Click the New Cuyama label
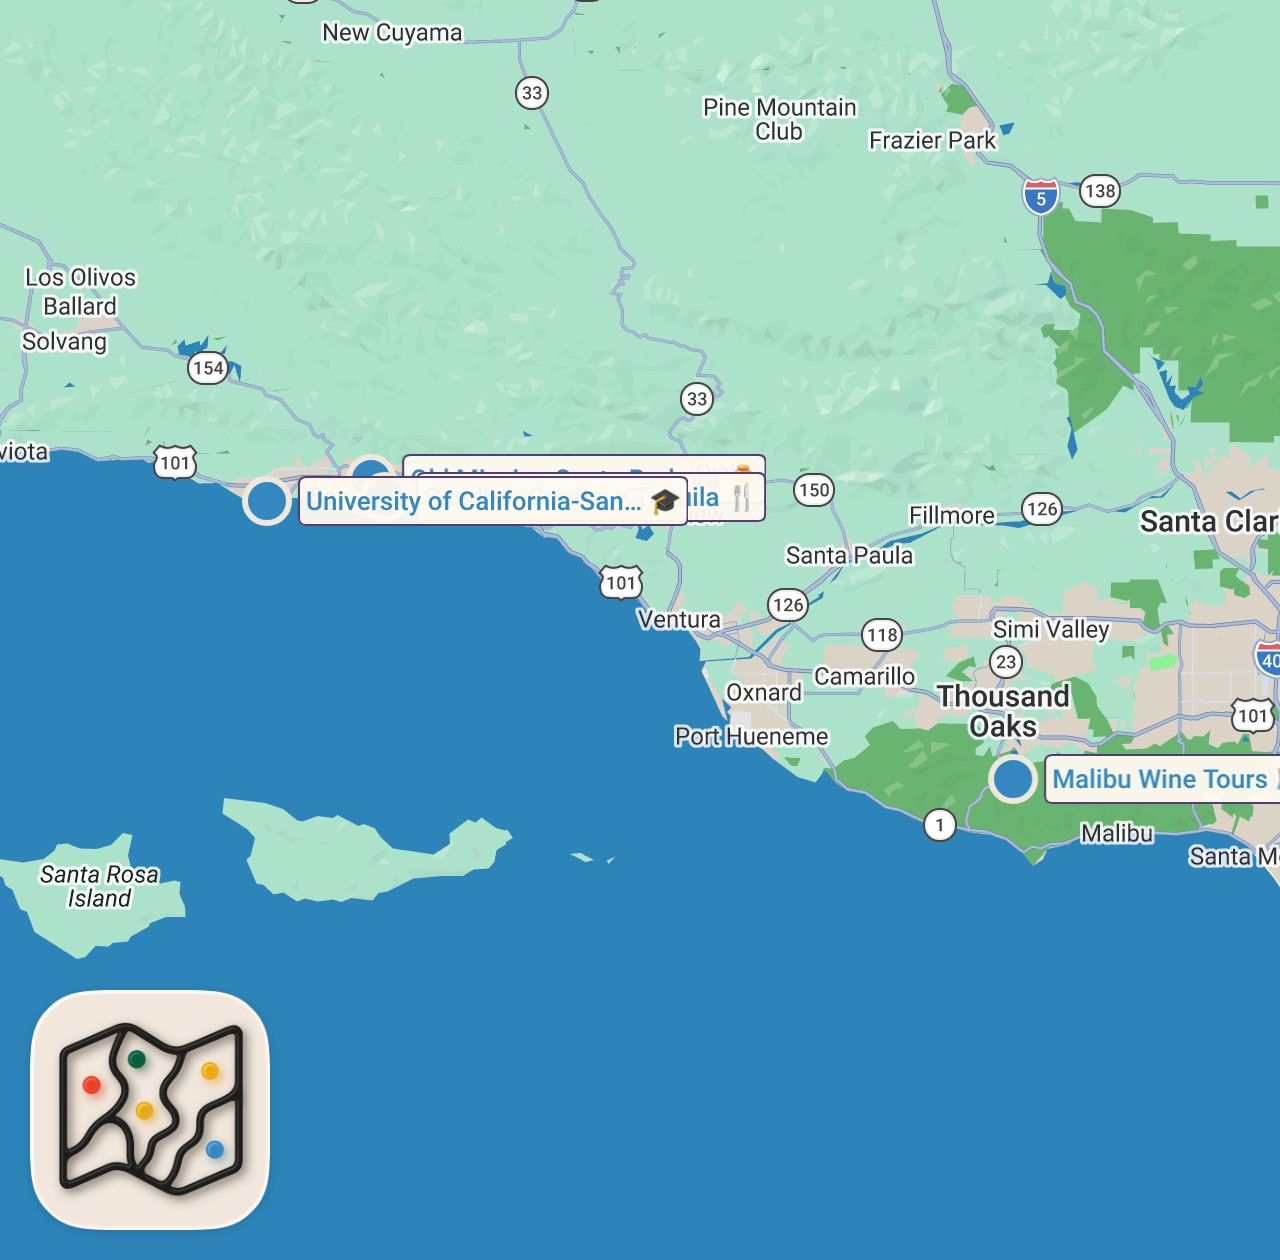This screenshot has height=1260, width=1280. [x=392, y=33]
